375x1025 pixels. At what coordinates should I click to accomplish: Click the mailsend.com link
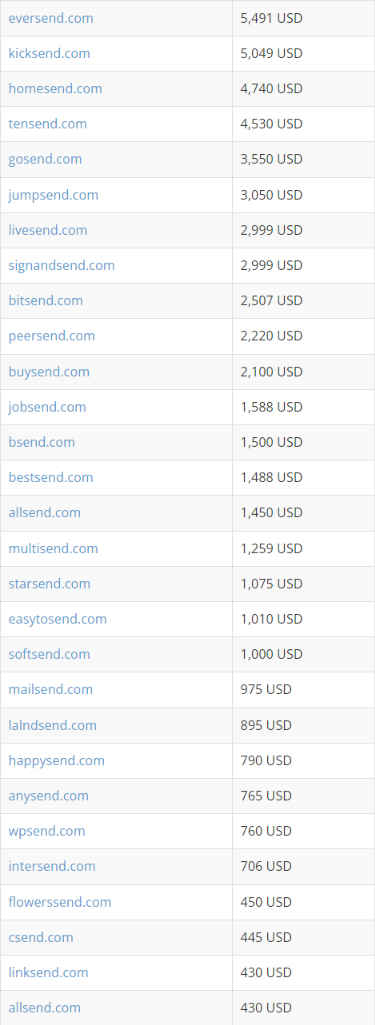click(x=50, y=690)
